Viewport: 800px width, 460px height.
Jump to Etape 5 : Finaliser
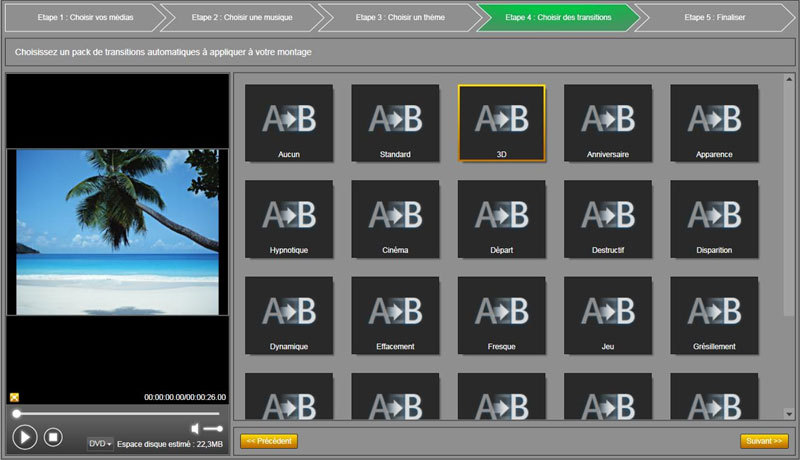(x=714, y=17)
